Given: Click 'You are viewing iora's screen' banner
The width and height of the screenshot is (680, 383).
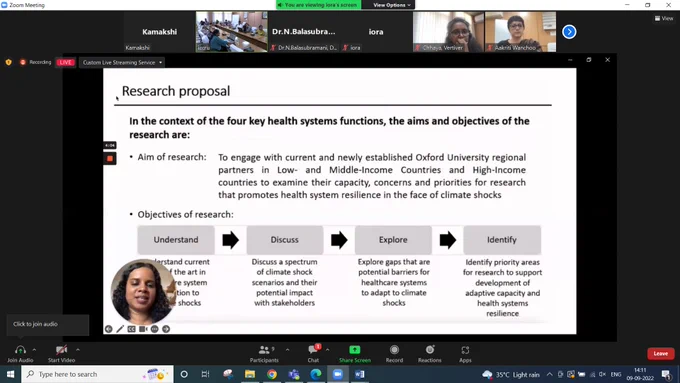Looking at the screenshot, I should 319,5.
